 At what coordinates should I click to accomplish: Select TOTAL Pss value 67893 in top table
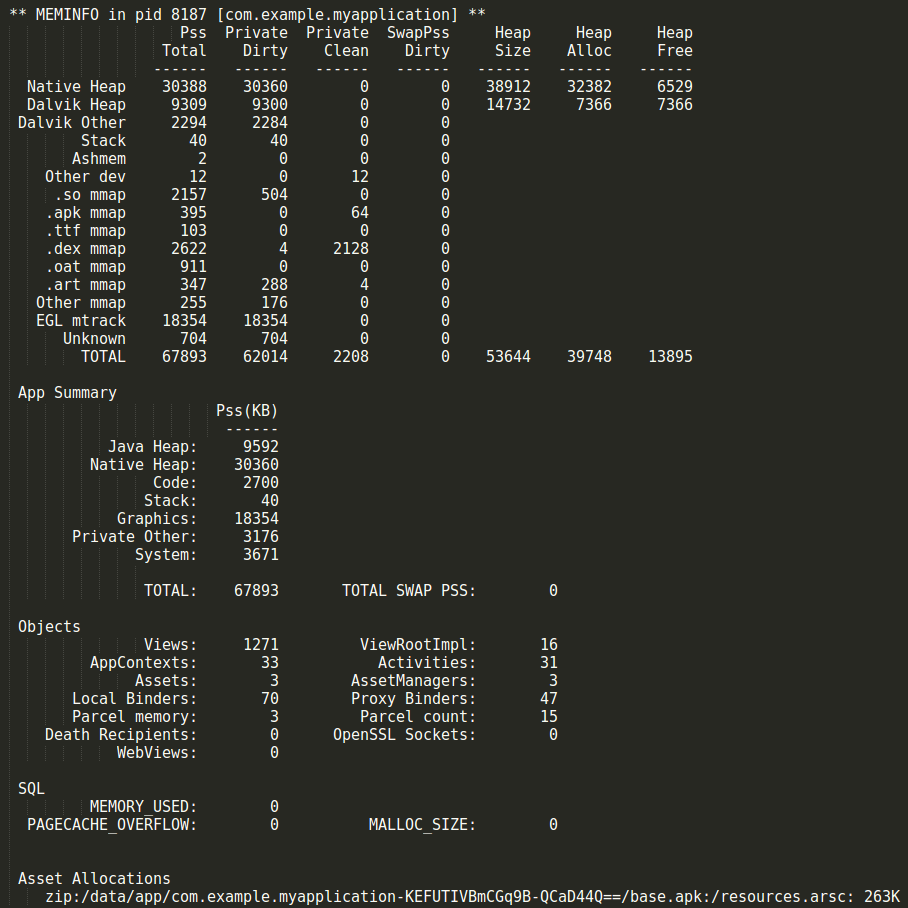[x=184, y=357]
